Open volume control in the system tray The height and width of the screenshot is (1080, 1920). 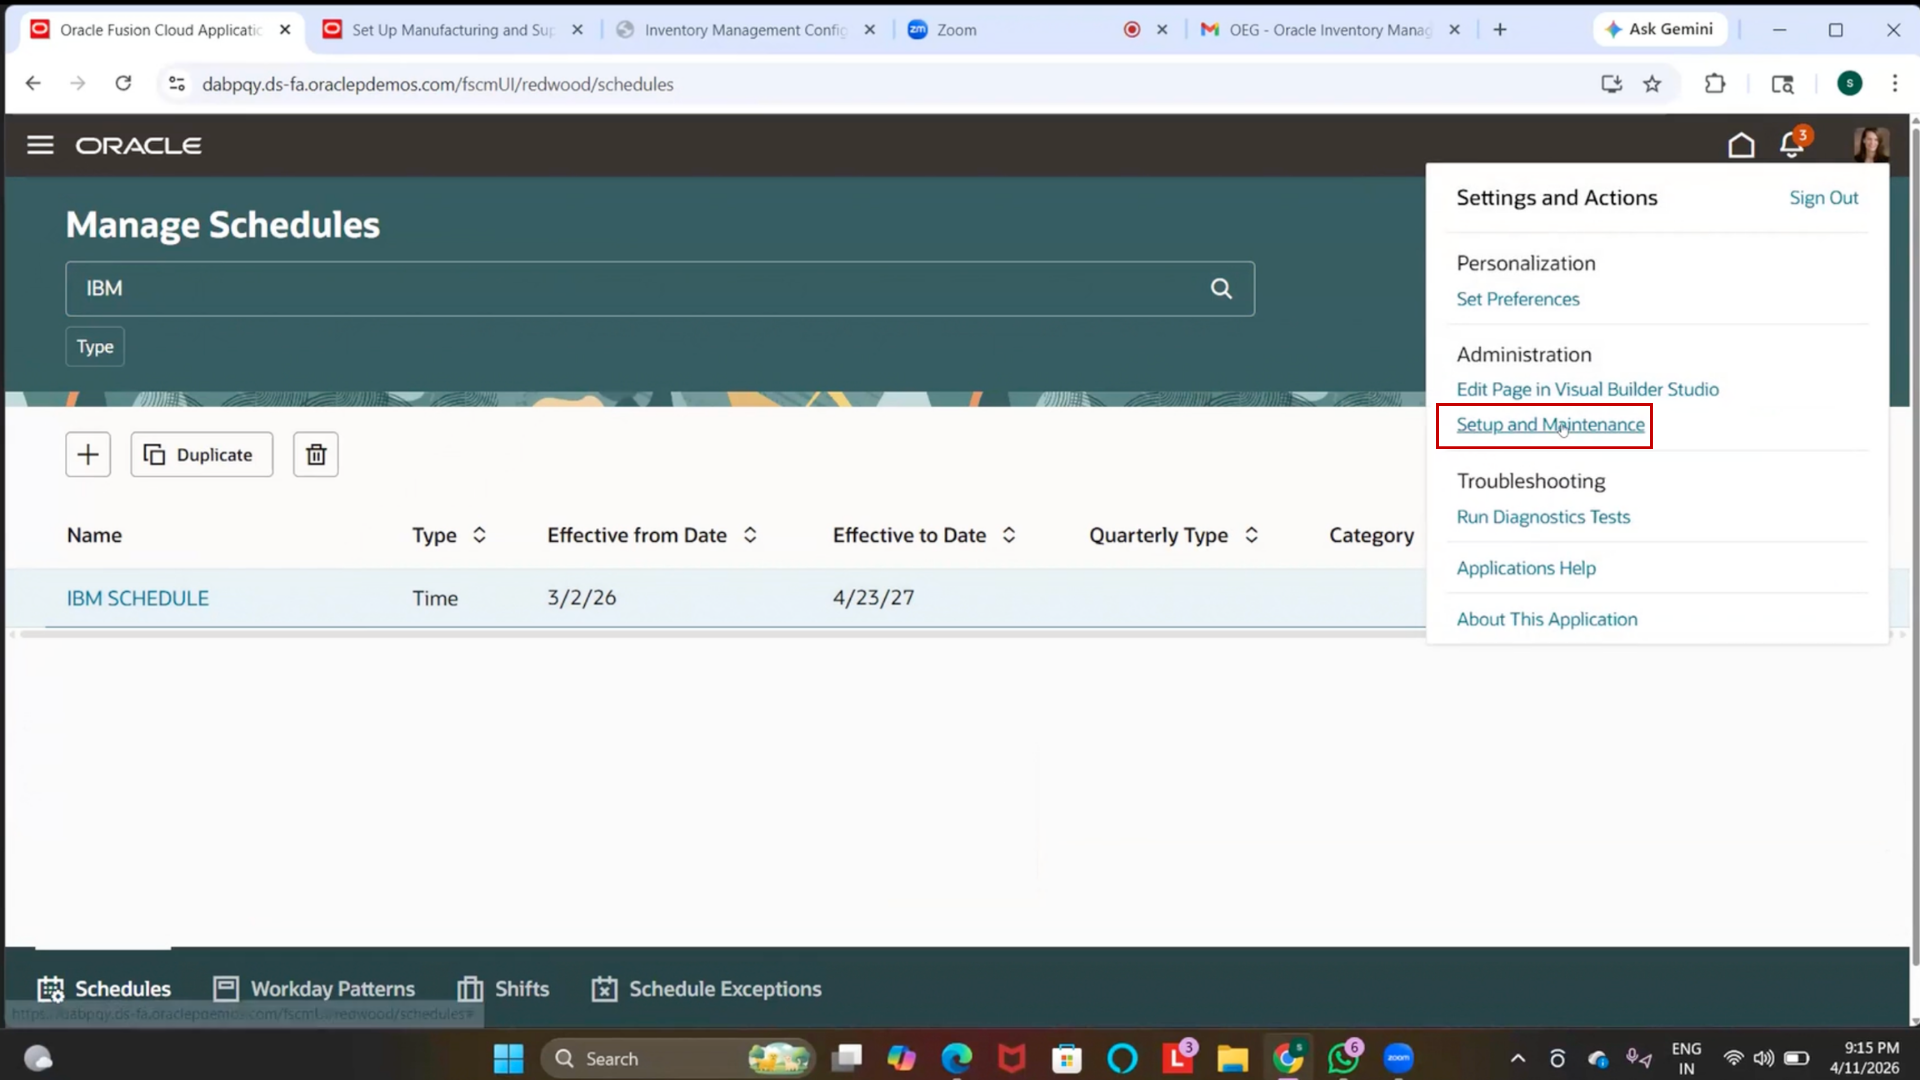1764,1058
